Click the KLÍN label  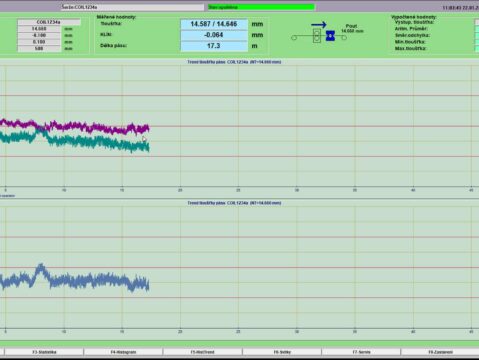click(106, 34)
